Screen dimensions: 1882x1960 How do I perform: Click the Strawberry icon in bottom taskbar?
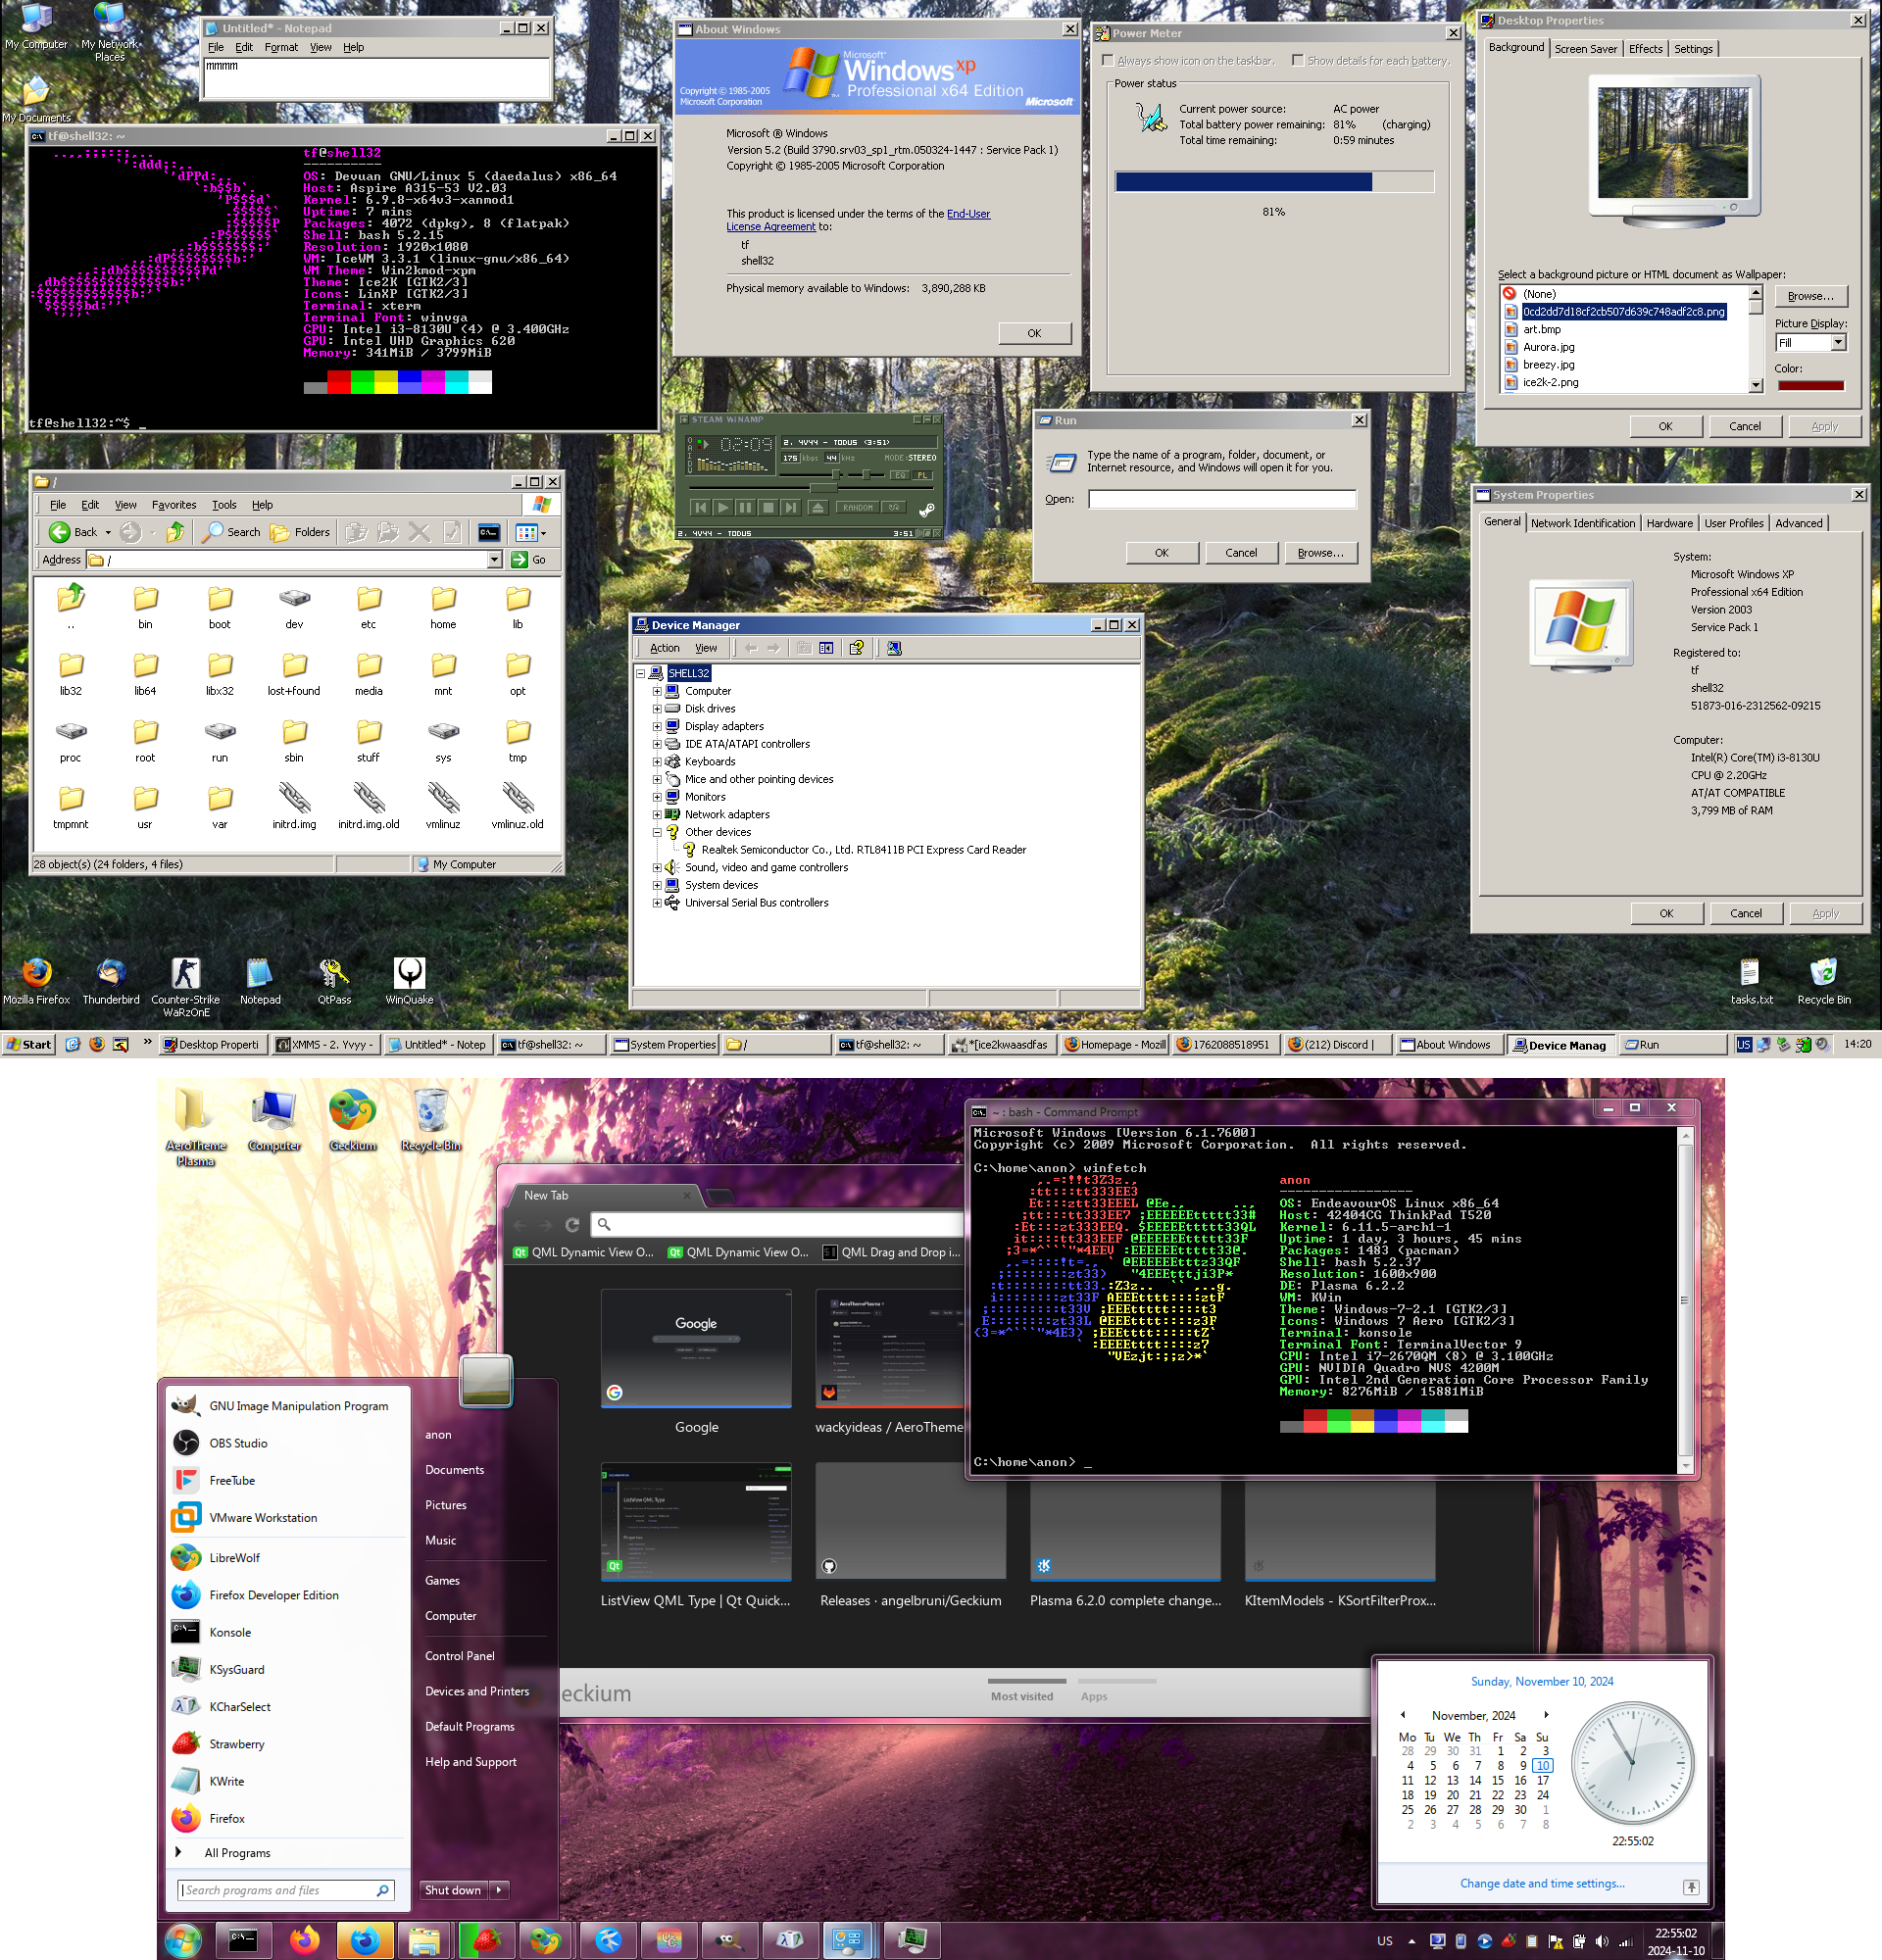486,1940
